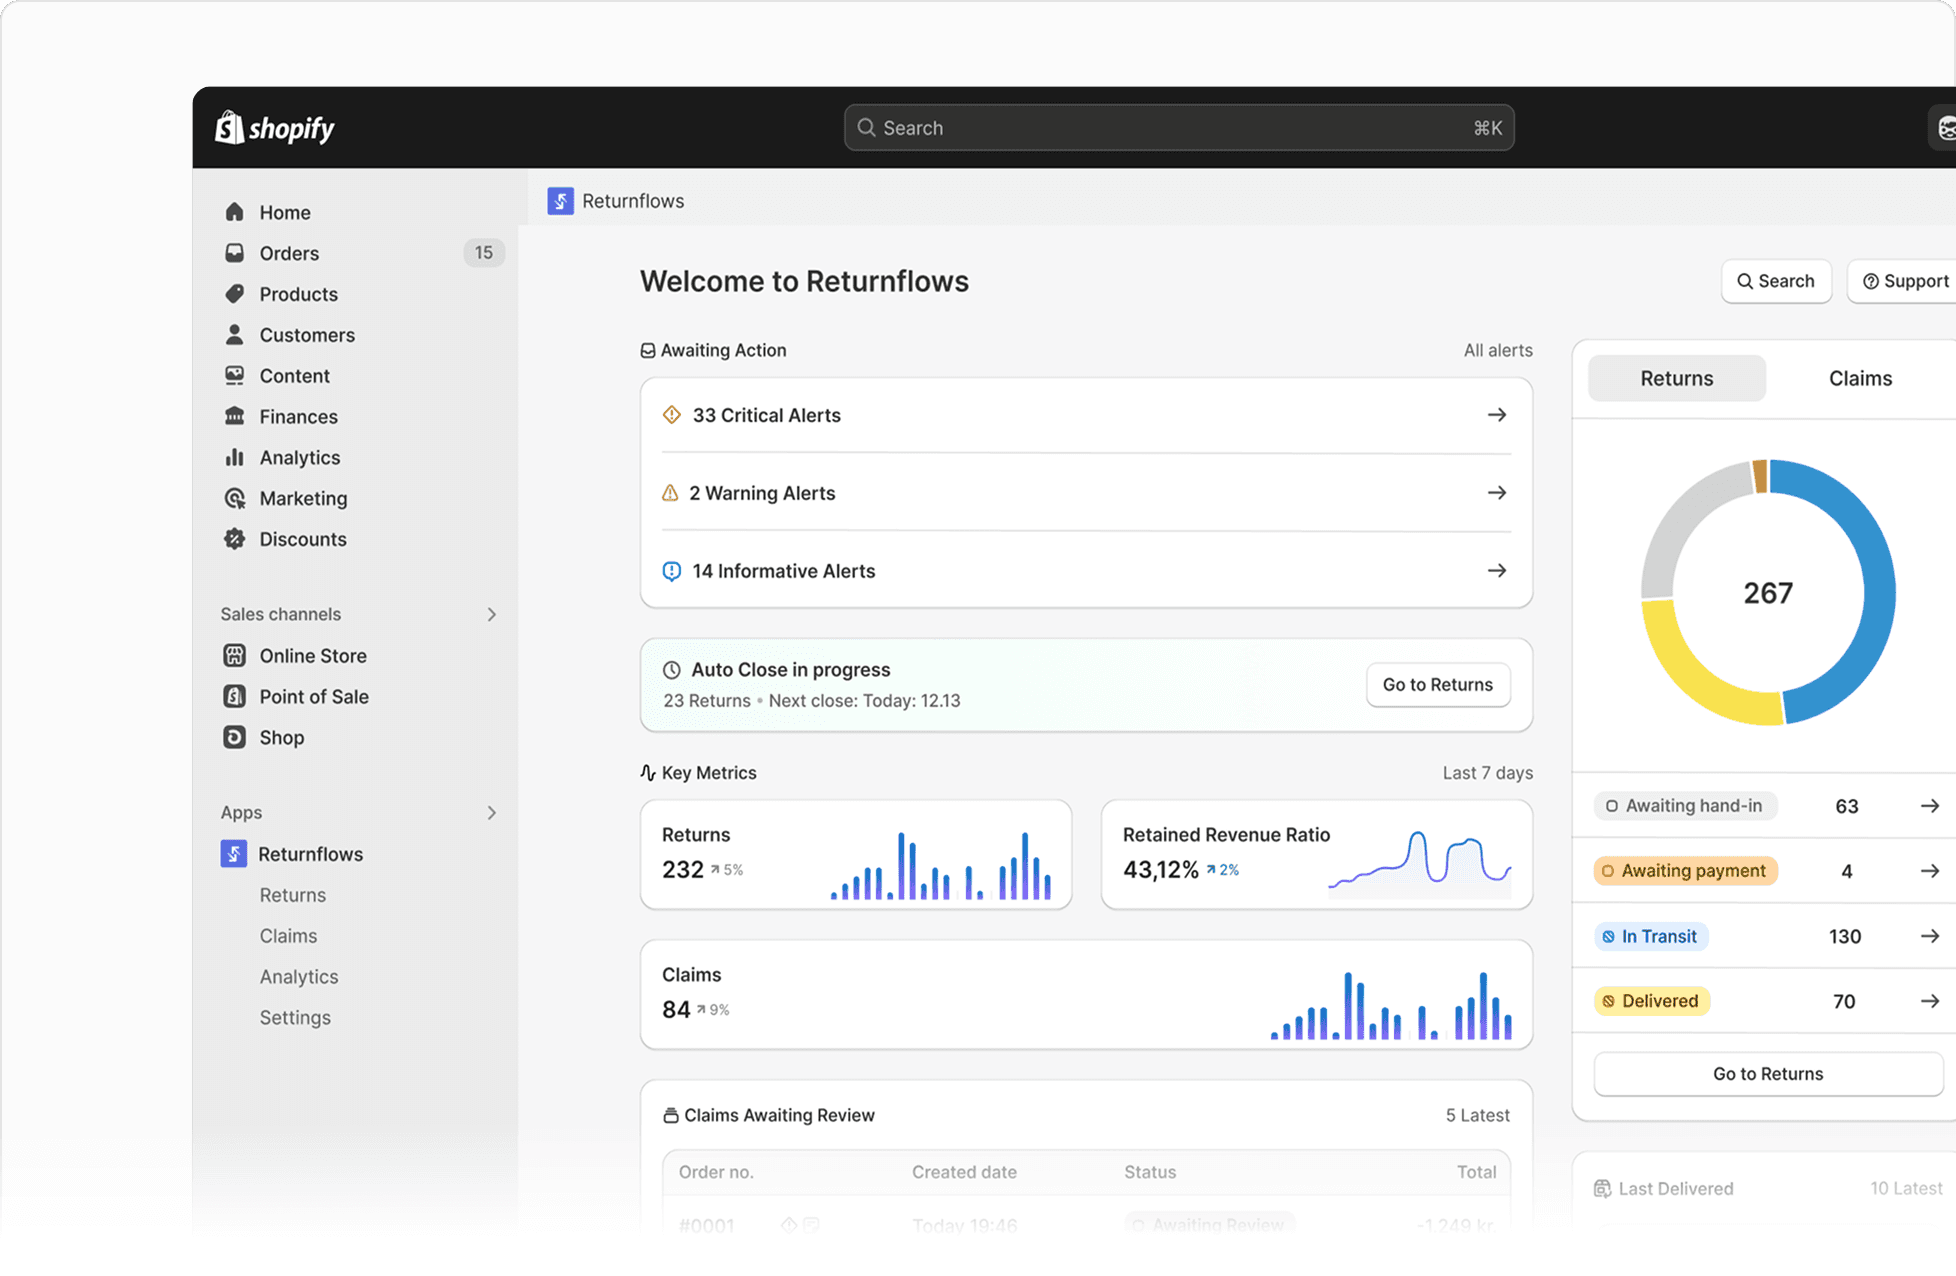The image size is (1956, 1276).
Task: Open Analytics under Returnflows in sidebar
Action: pos(299,977)
